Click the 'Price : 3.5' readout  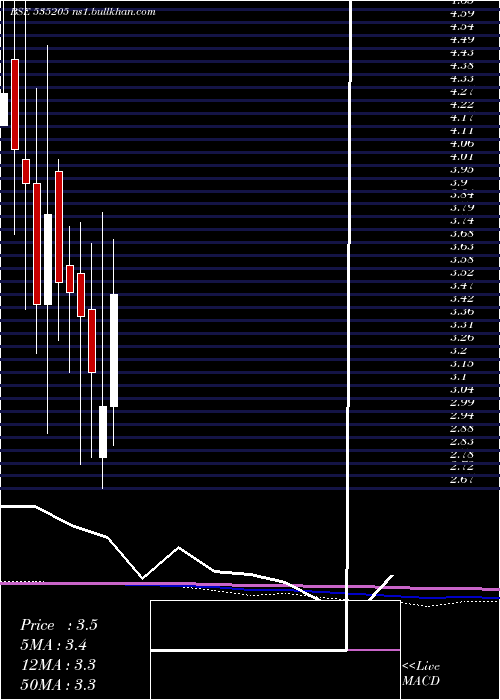[58, 625]
